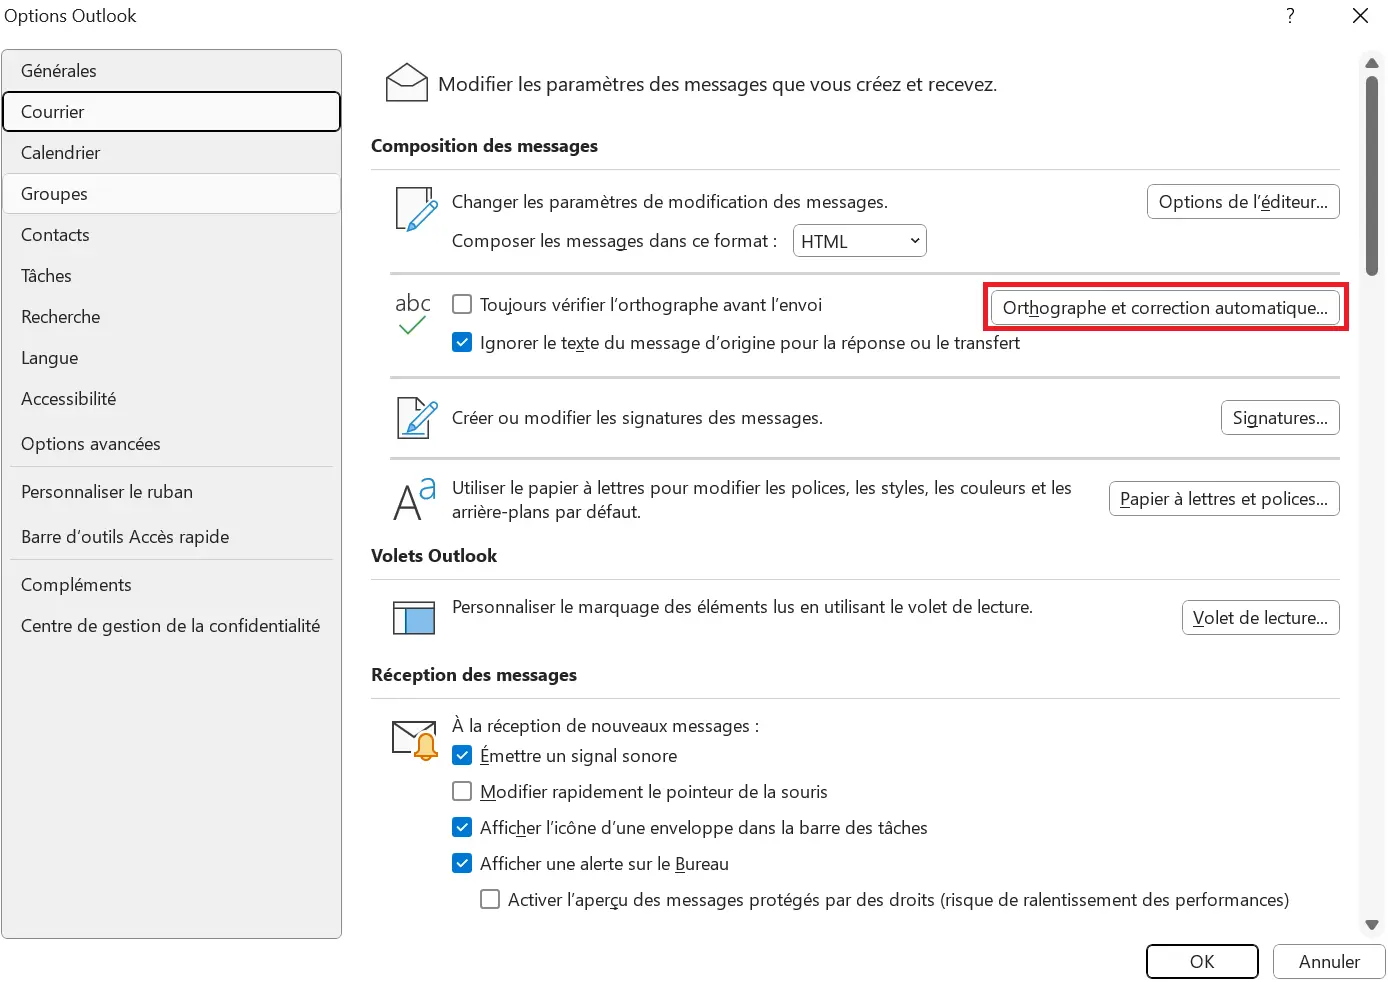Screen dimensions: 1388x982
Task: Switch to Calendrier options
Action: 172,153
